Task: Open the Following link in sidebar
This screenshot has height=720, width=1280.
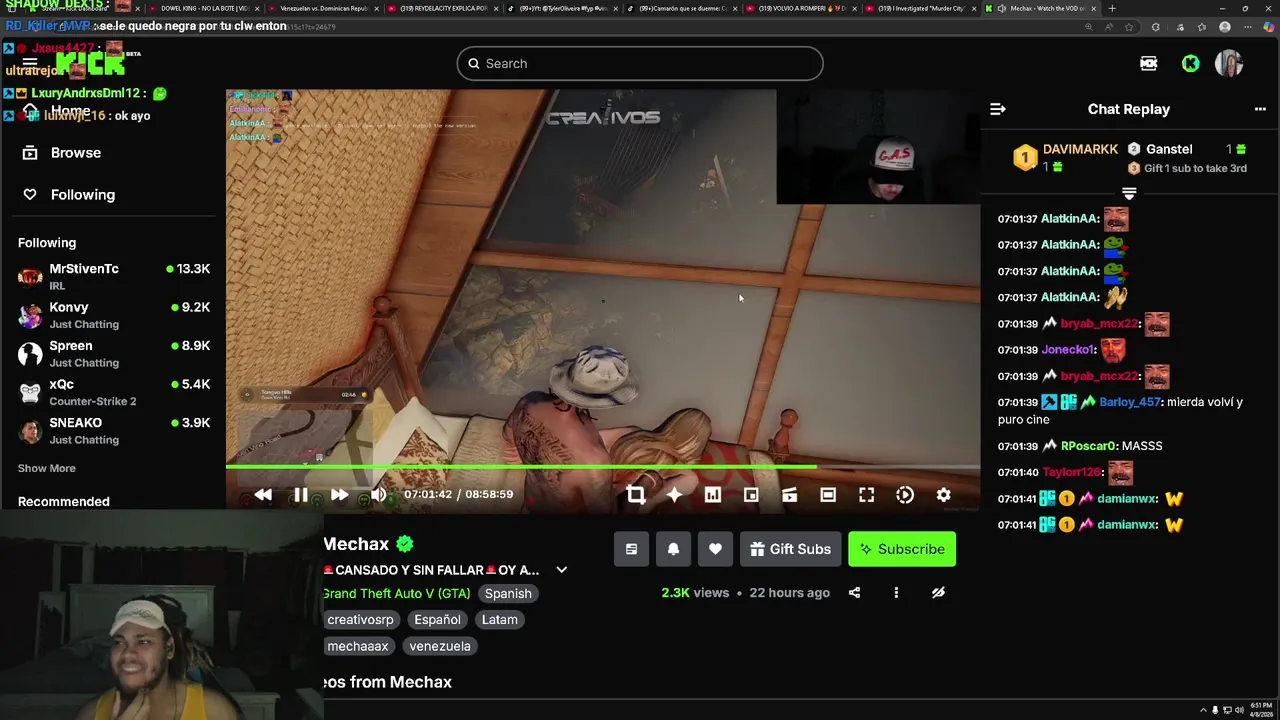Action: pyautogui.click(x=83, y=195)
